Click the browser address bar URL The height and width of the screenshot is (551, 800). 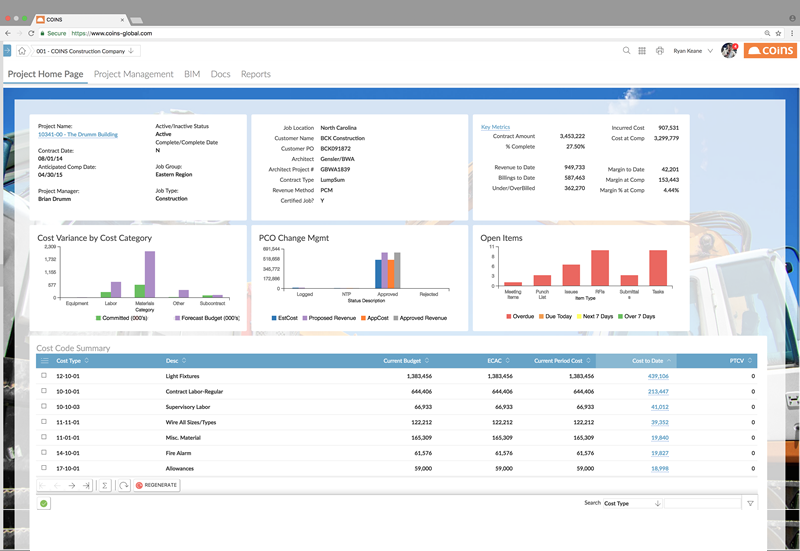point(112,33)
